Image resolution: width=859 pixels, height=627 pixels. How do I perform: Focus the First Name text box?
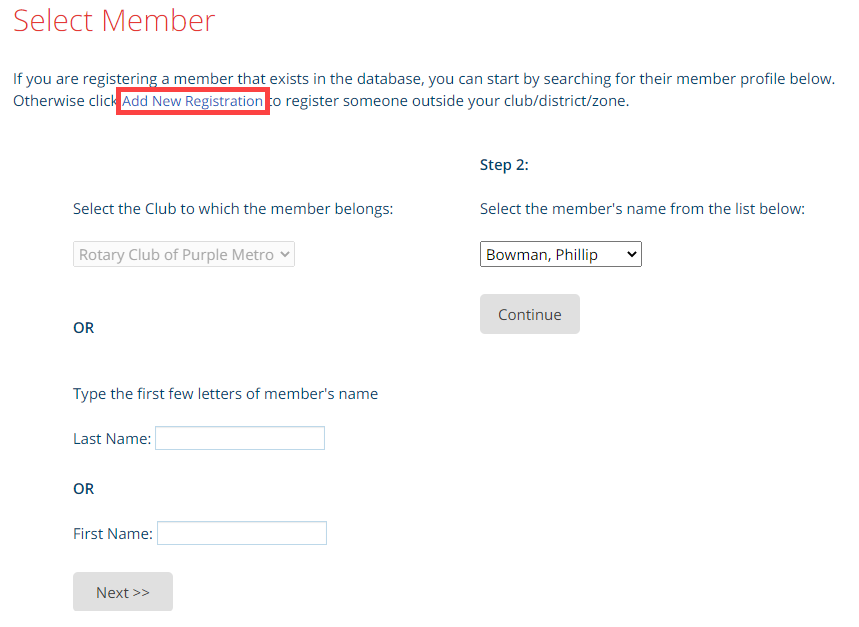(242, 533)
